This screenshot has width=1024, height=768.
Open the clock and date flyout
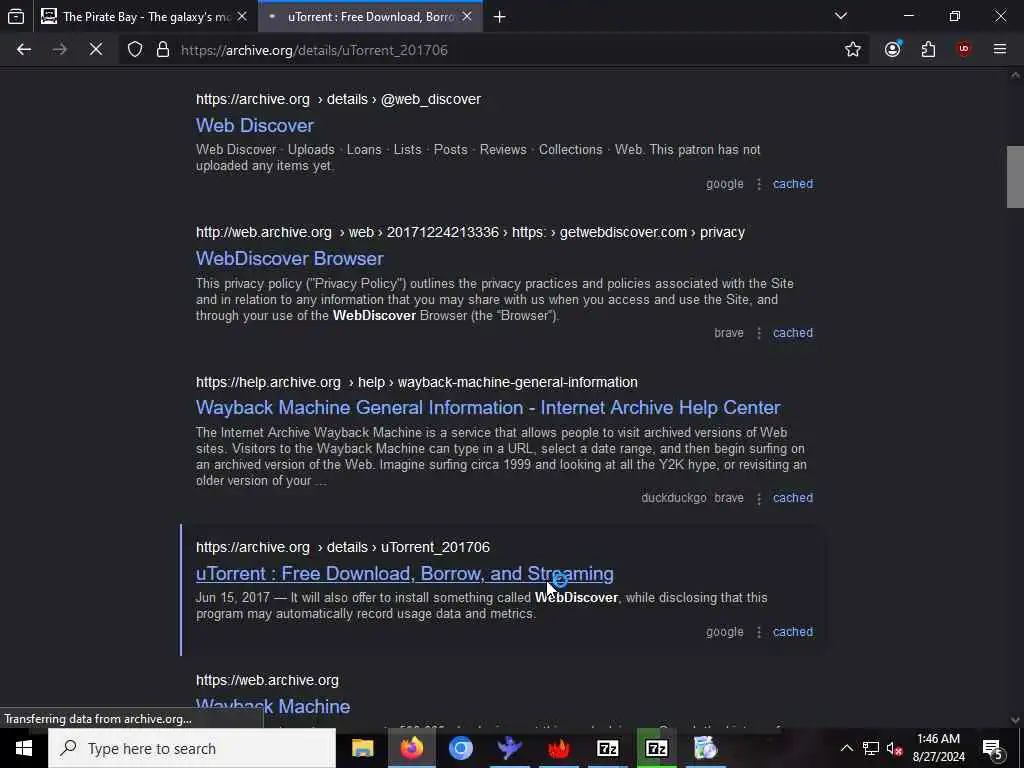938,748
